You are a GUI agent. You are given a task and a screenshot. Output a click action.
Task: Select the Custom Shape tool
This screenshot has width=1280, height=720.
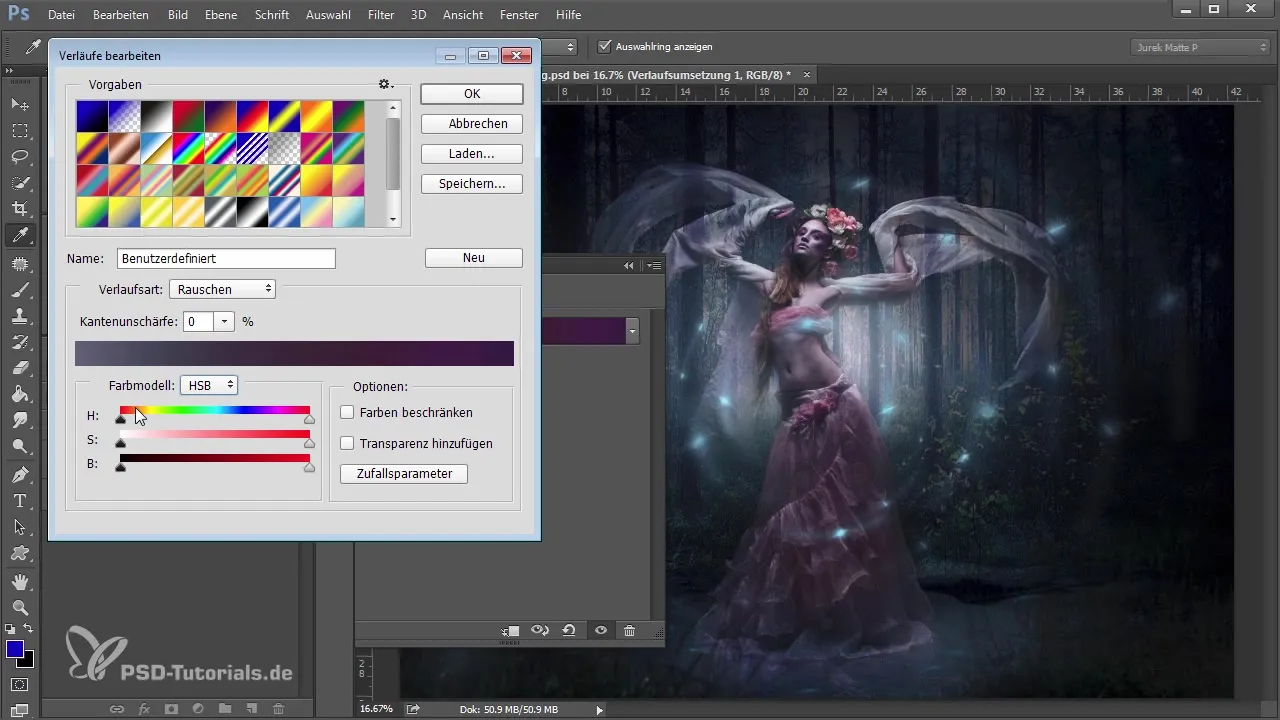point(20,552)
